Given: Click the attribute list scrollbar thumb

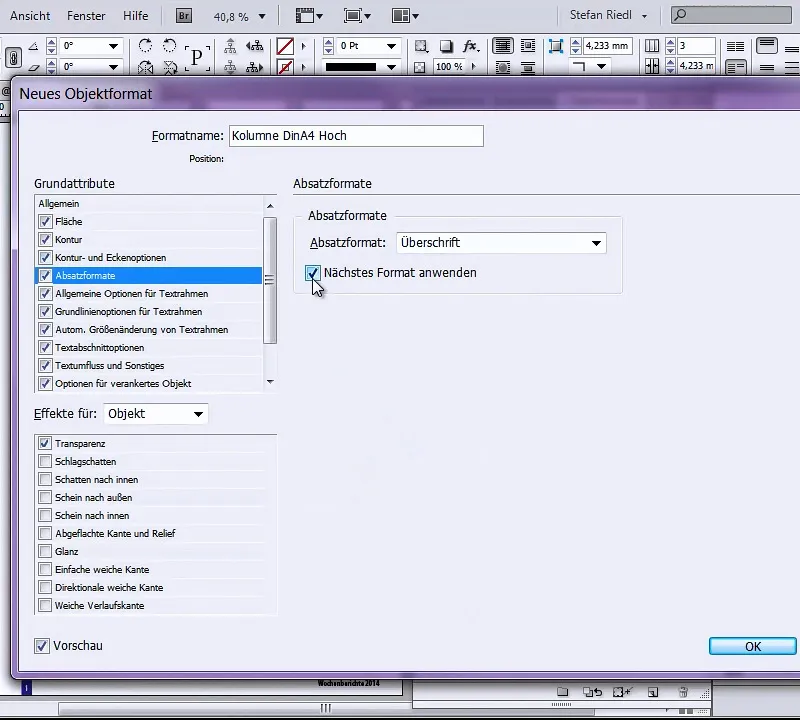Looking at the screenshot, I should coord(269,280).
